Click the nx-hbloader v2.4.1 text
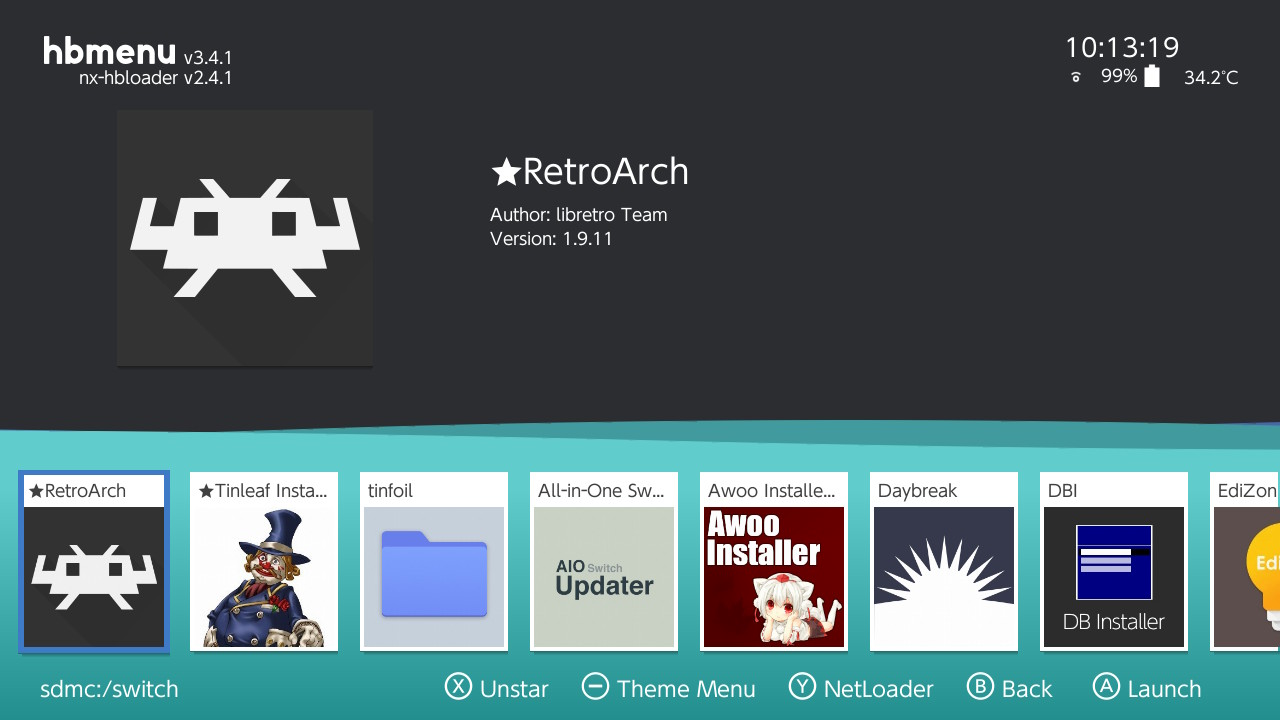This screenshot has height=720, width=1280. [x=156, y=78]
